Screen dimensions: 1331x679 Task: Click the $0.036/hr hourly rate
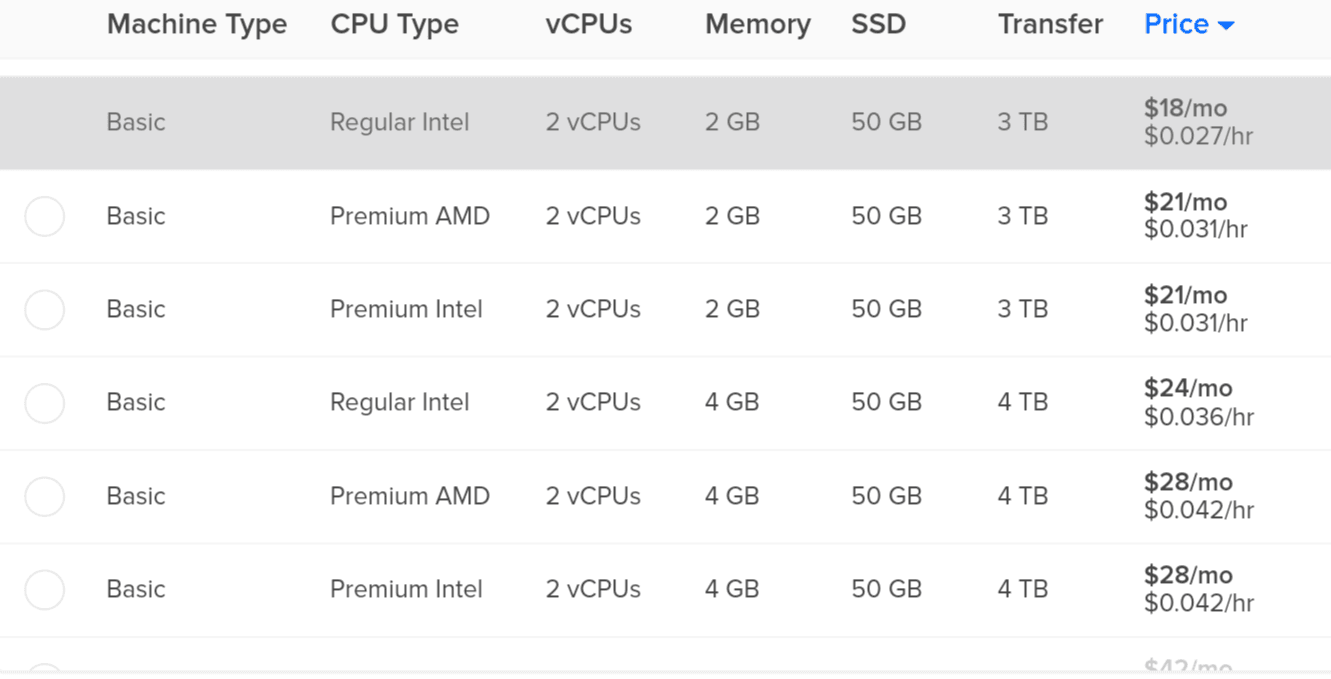(x=1198, y=416)
